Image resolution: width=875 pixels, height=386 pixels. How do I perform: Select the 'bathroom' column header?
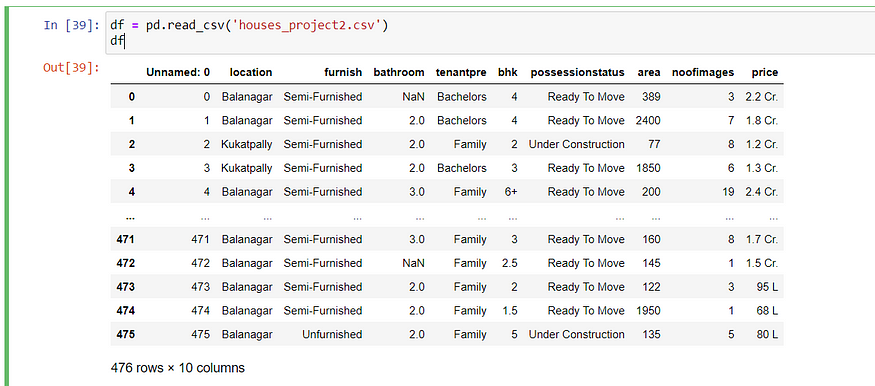[x=399, y=73]
